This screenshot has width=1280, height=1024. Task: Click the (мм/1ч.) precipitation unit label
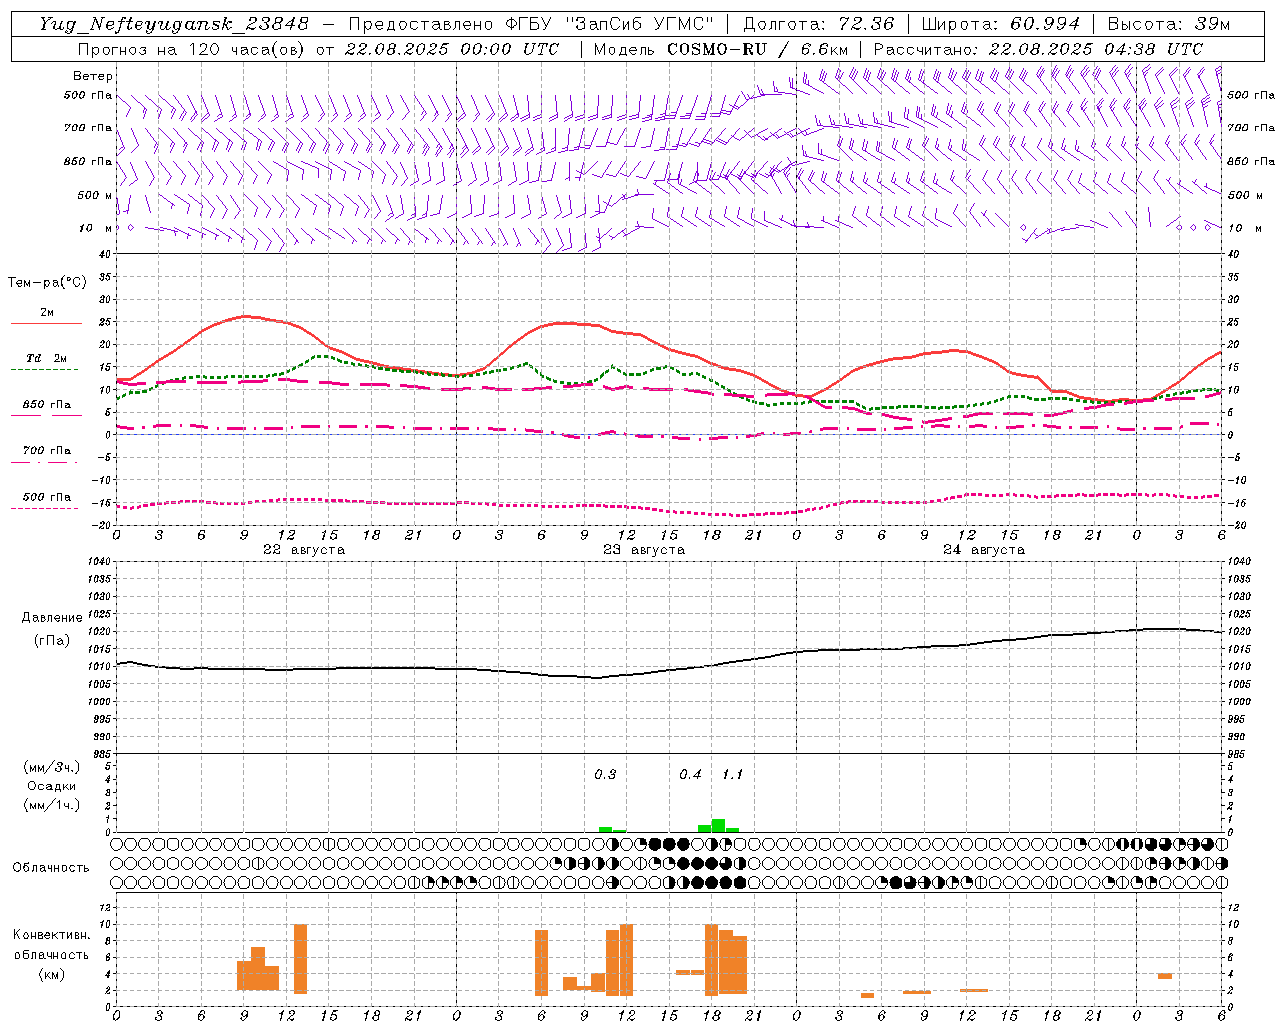coord(52,805)
